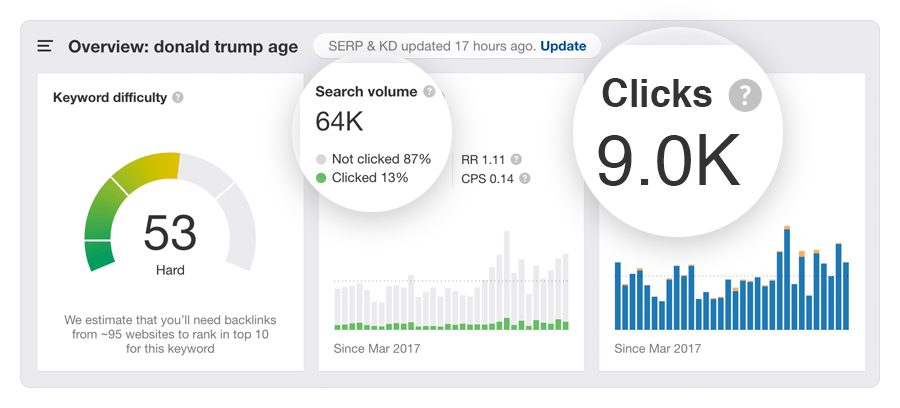The height and width of the screenshot is (408, 900).
Task: Click the keyword difficulty gauge
Action: pyautogui.click(x=170, y=212)
